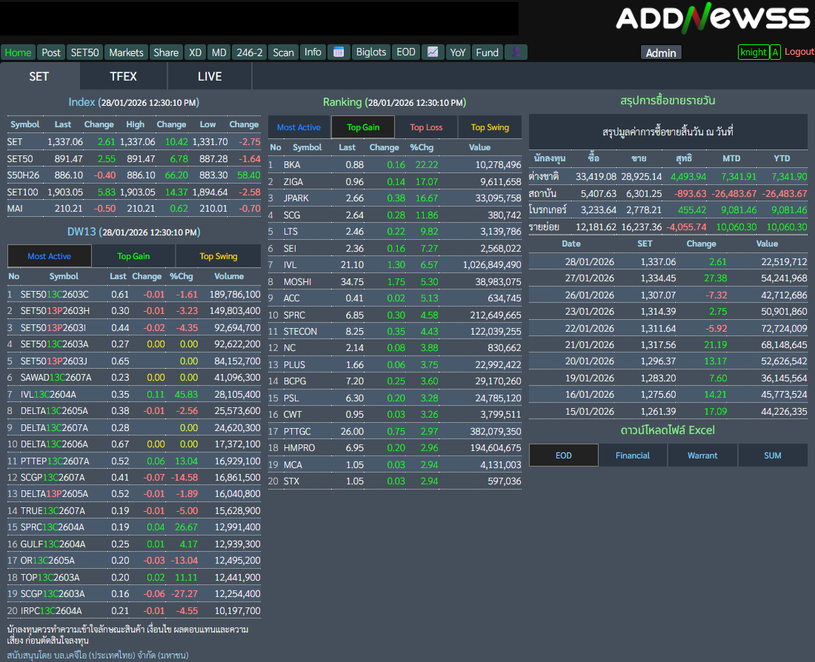Click the knight username button
This screenshot has height=662, width=815.
tap(753, 52)
